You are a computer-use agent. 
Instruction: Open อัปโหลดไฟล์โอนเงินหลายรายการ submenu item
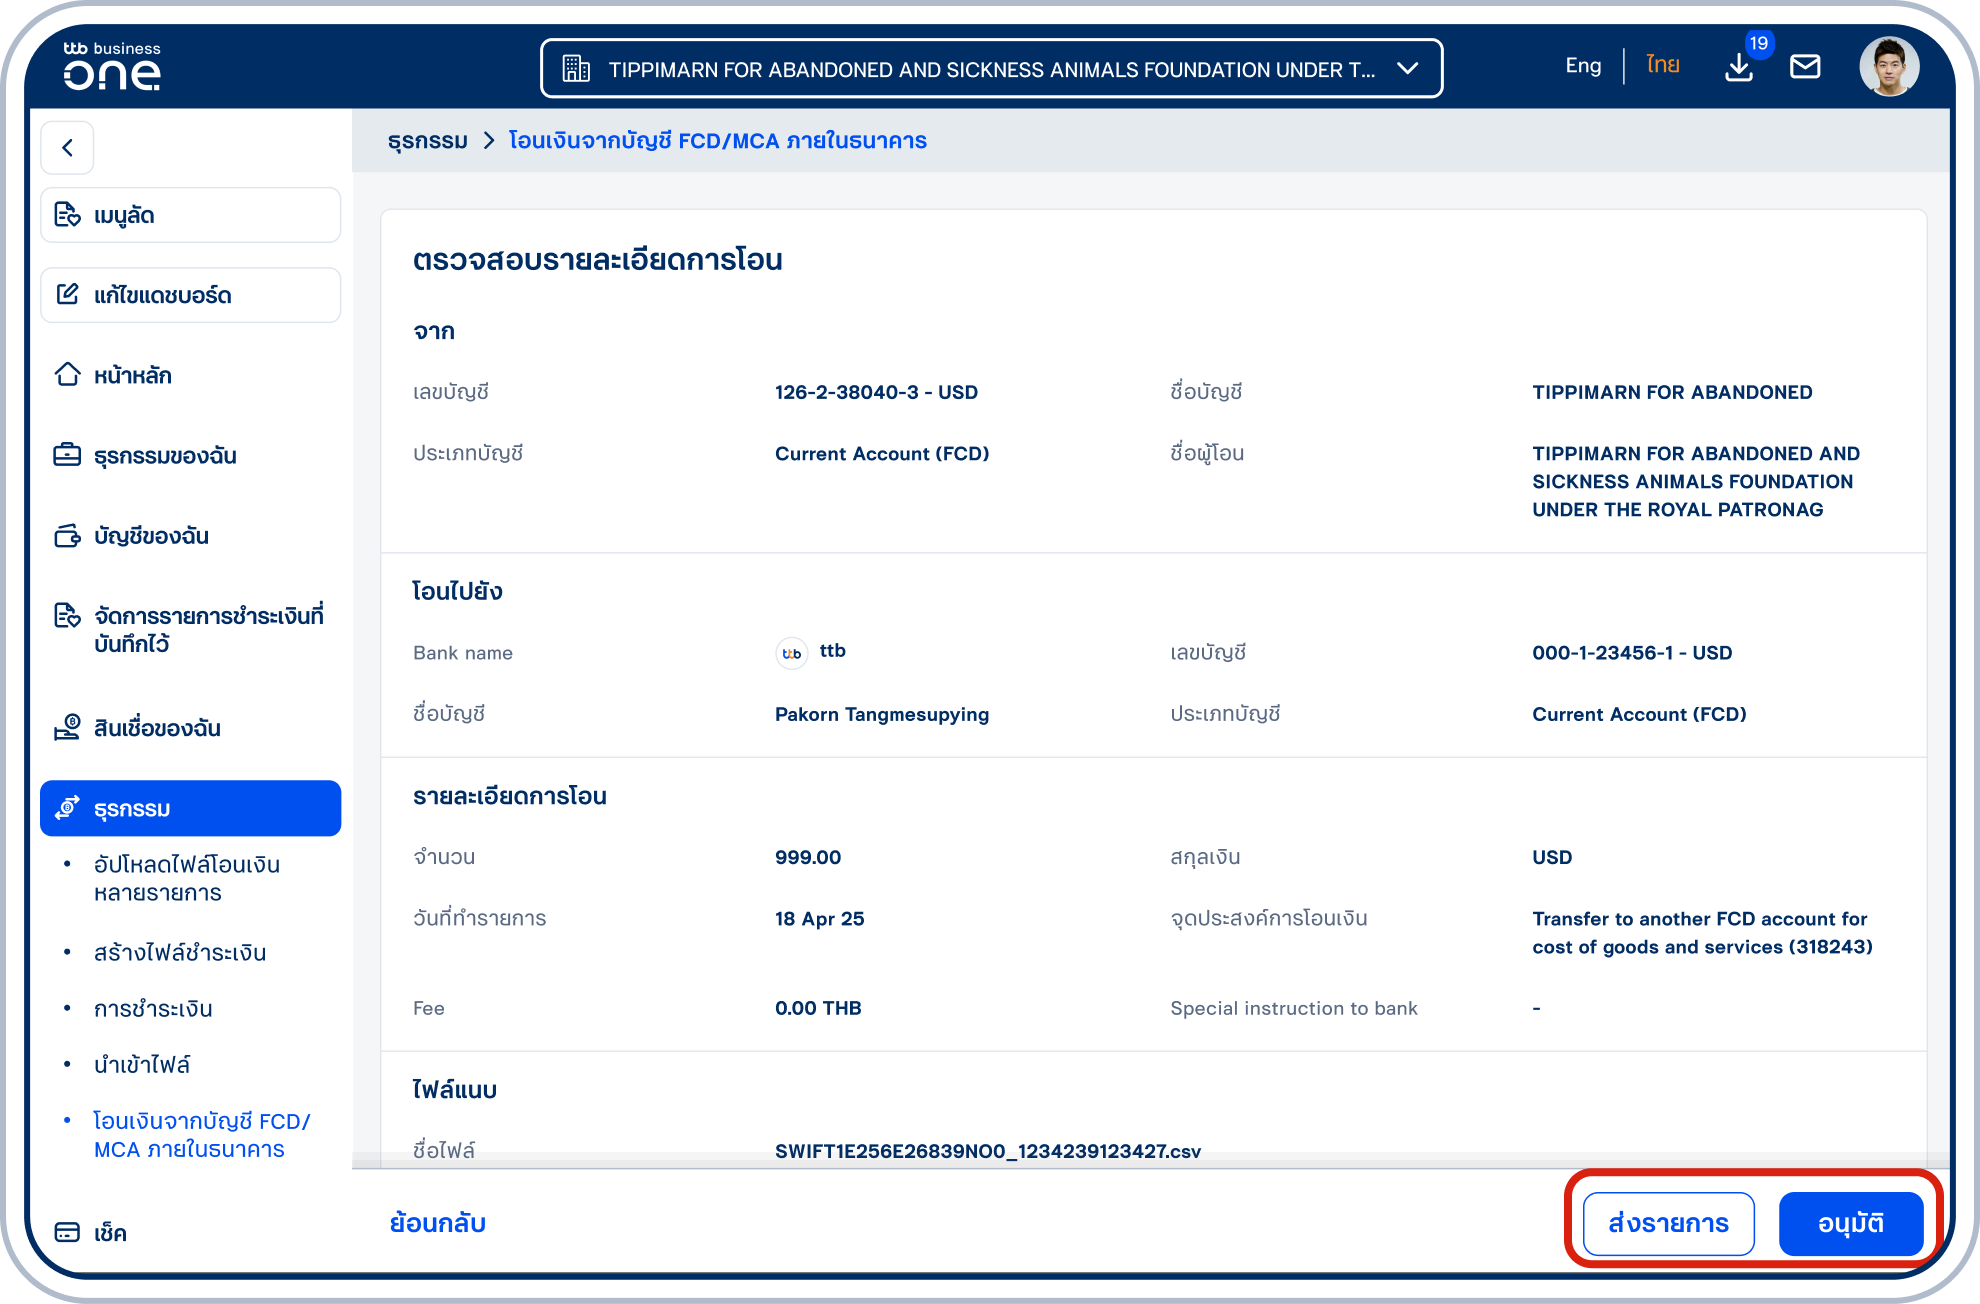click(x=187, y=878)
